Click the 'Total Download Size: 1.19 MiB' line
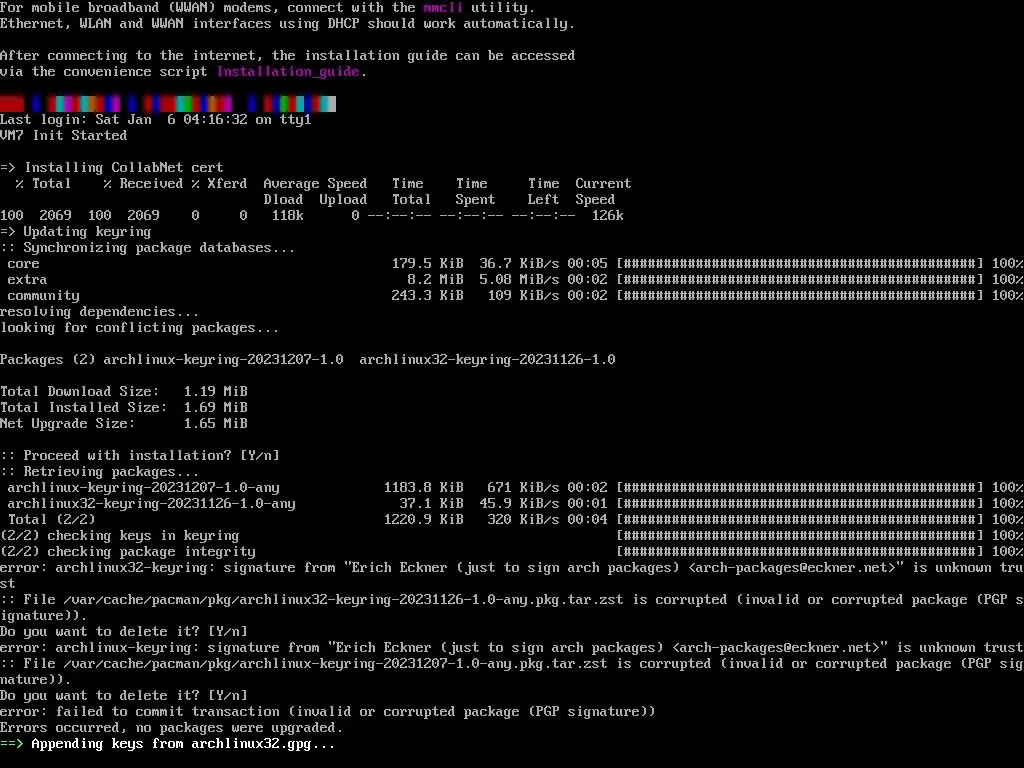Screen dimensions: 1024x768 coord(123,392)
